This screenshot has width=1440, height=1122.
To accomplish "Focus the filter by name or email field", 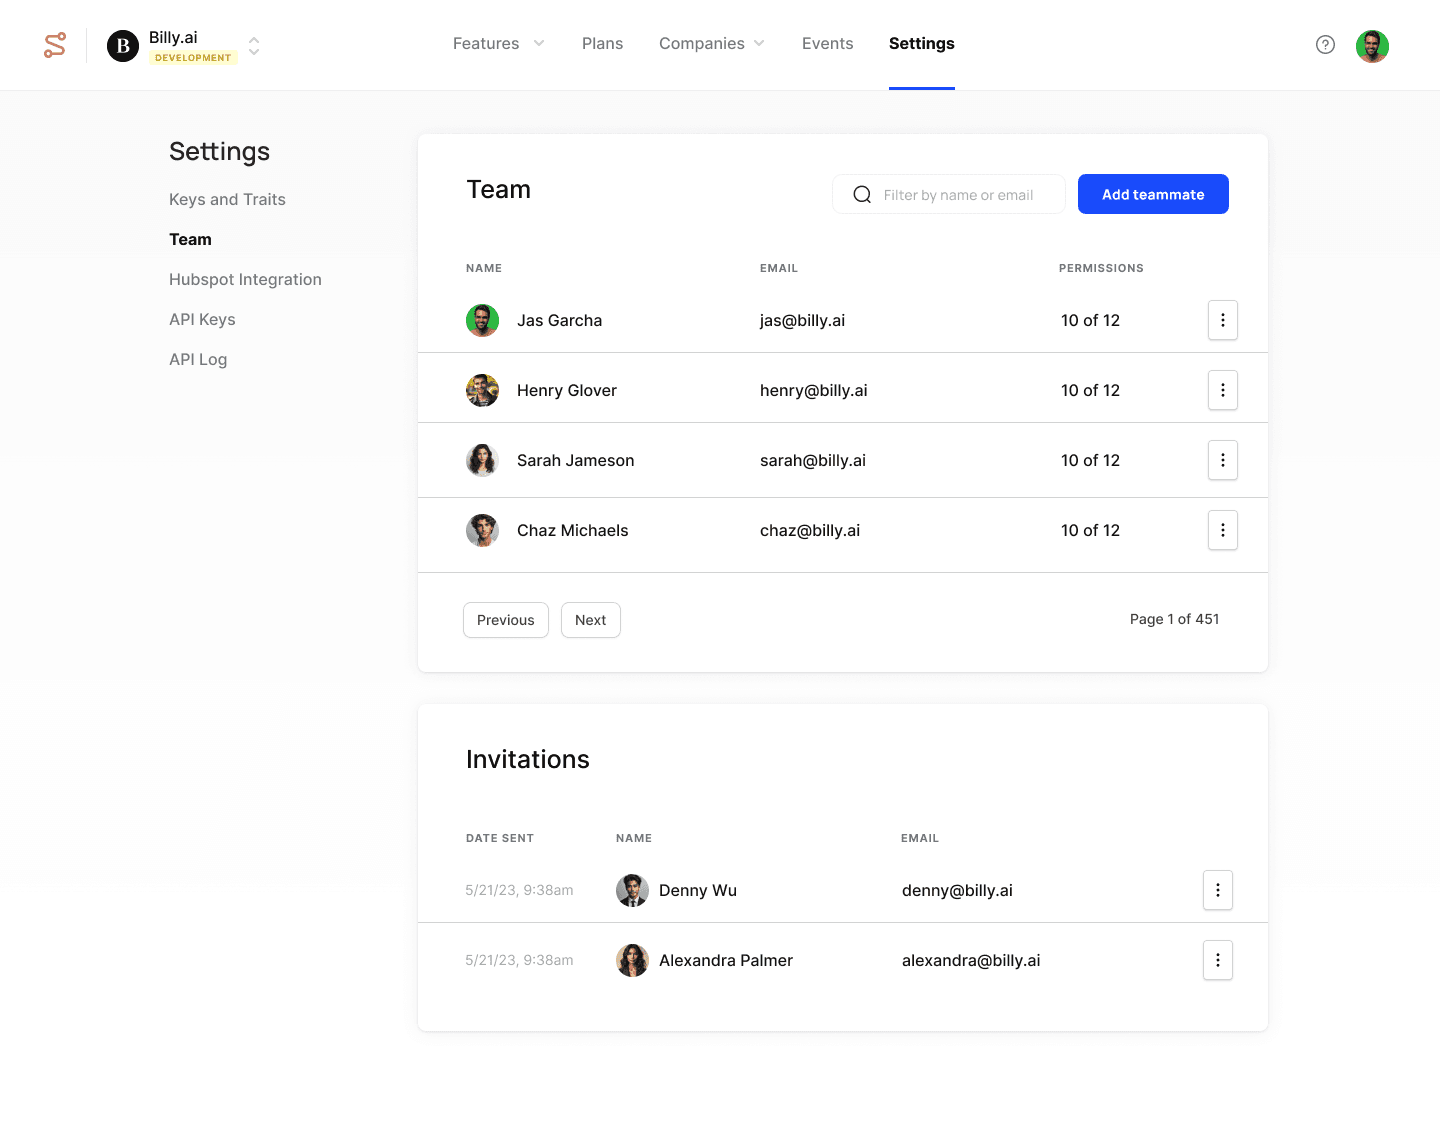I will (x=957, y=195).
